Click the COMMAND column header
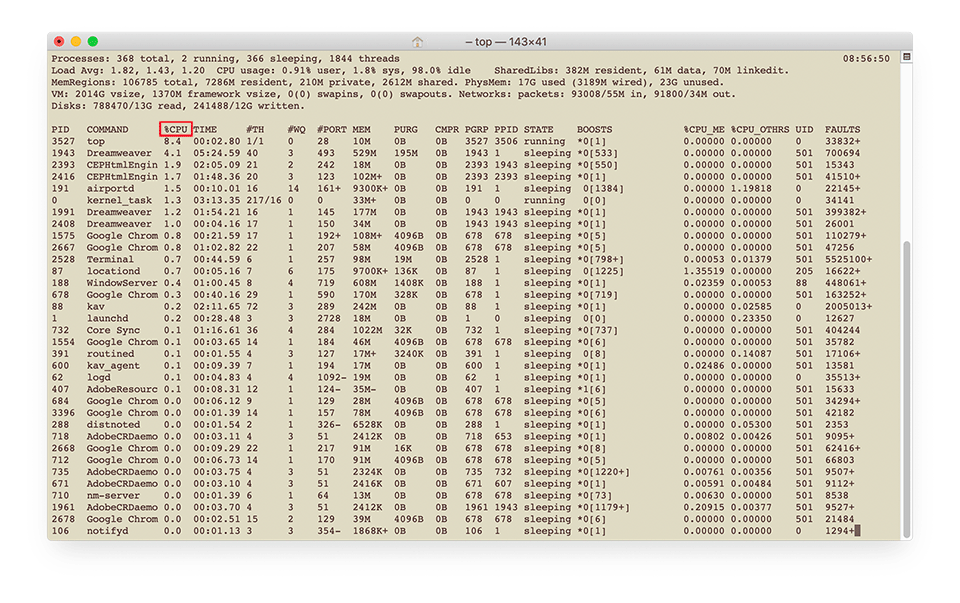The image size is (960, 603). pyautogui.click(x=107, y=130)
